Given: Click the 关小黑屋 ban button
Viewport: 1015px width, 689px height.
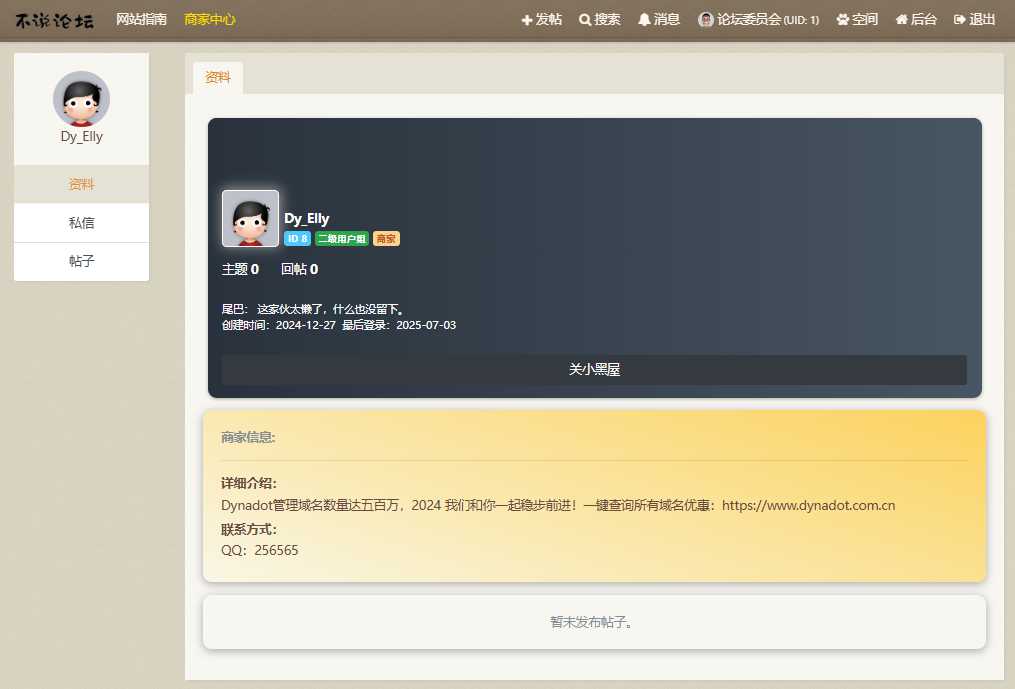Looking at the screenshot, I should point(593,369).
